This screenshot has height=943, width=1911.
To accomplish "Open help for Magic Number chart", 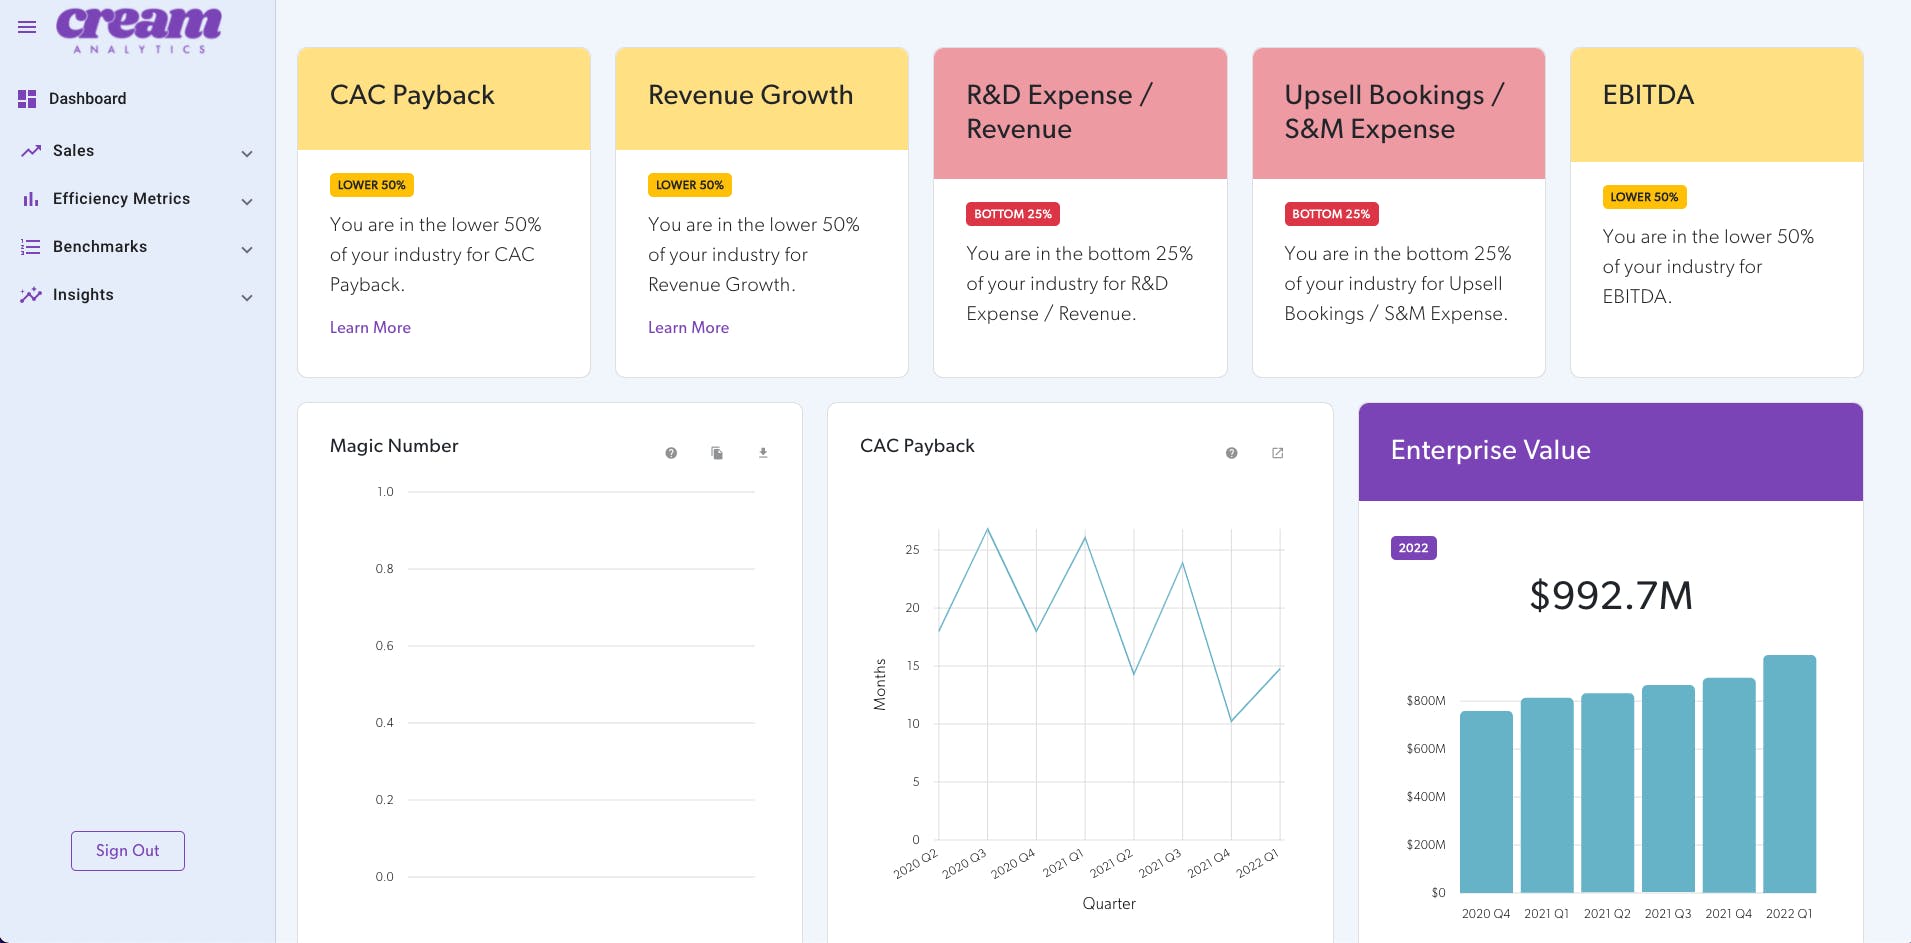I will point(671,453).
